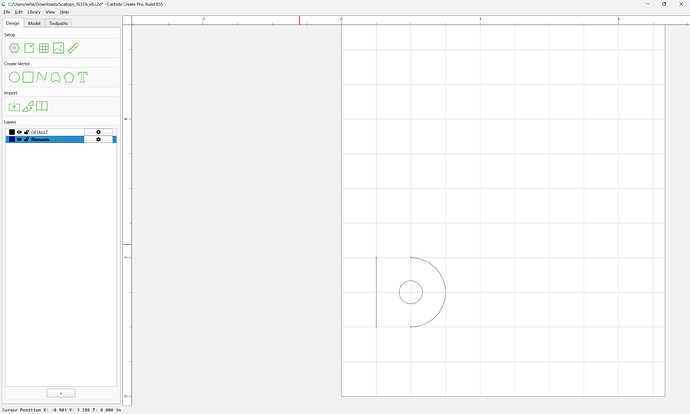
Task: Click the background image icon in Setup
Action: 59,48
